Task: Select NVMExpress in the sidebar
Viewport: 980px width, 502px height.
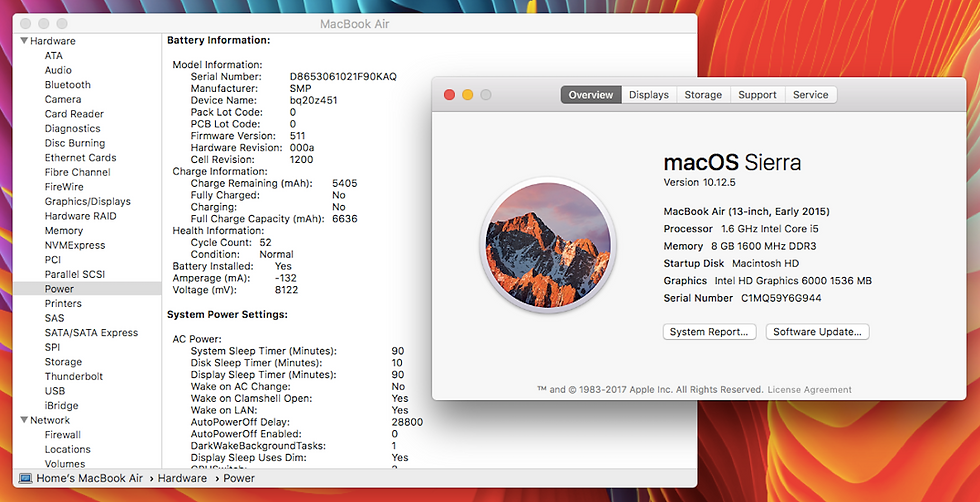Action: (75, 245)
